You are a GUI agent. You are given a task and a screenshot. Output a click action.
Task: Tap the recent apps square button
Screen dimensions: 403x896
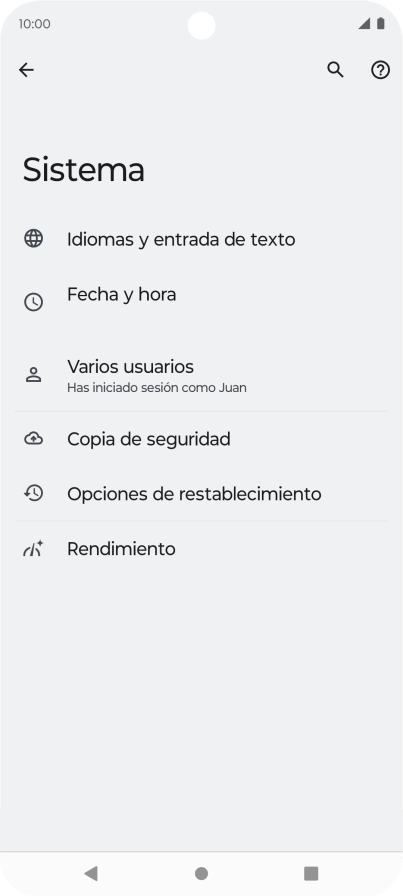(311, 873)
